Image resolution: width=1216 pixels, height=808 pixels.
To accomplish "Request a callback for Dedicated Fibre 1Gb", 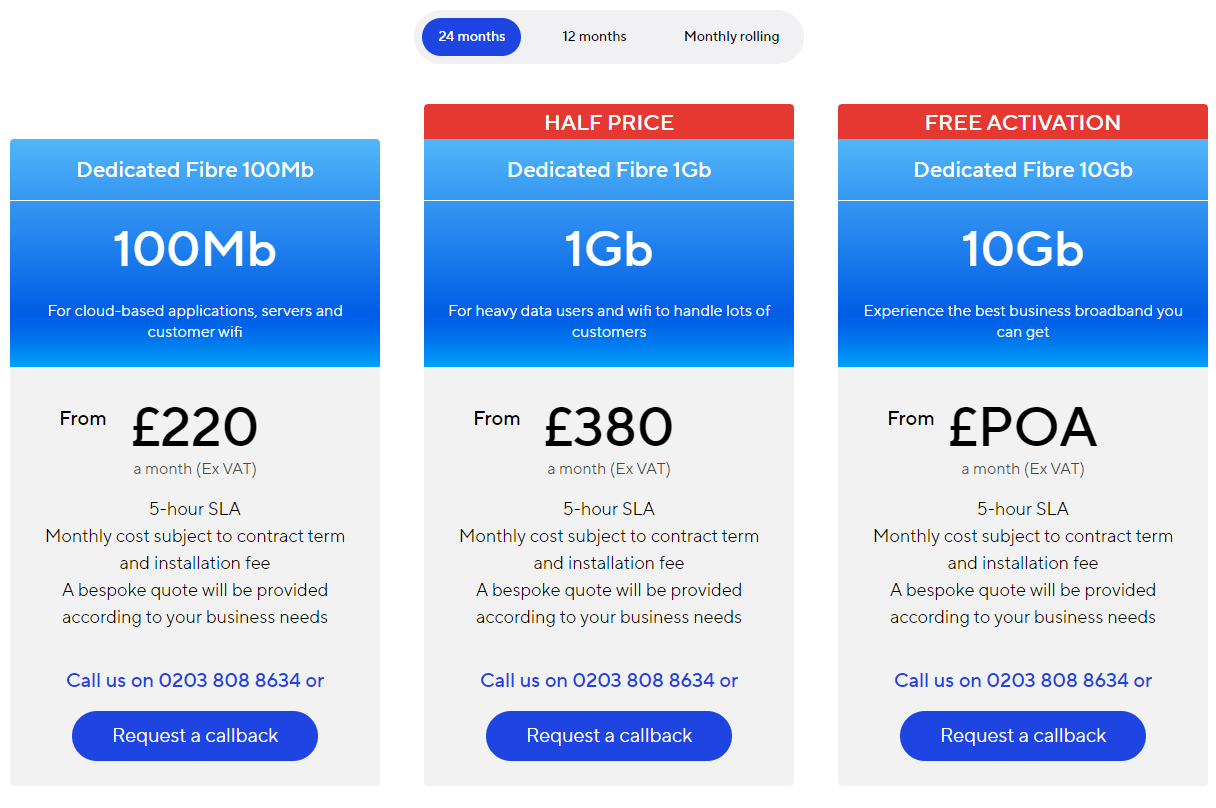I will pyautogui.click(x=609, y=736).
